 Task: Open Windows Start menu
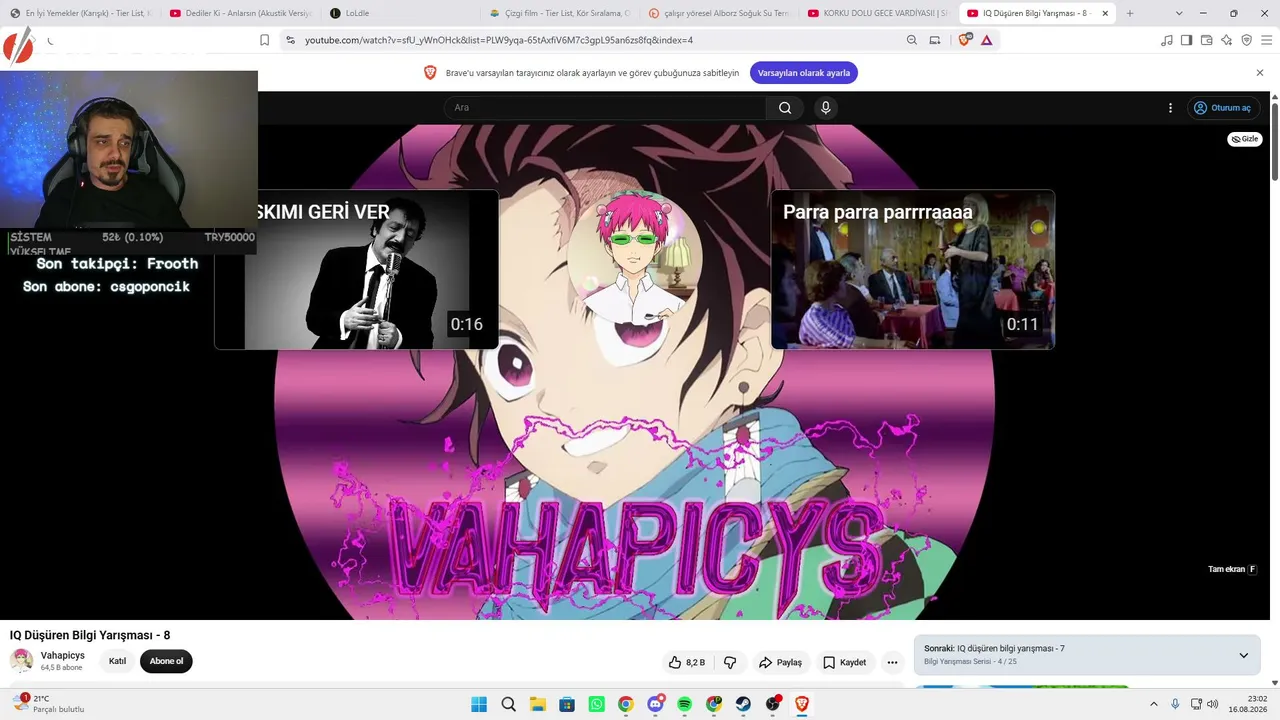(x=479, y=704)
